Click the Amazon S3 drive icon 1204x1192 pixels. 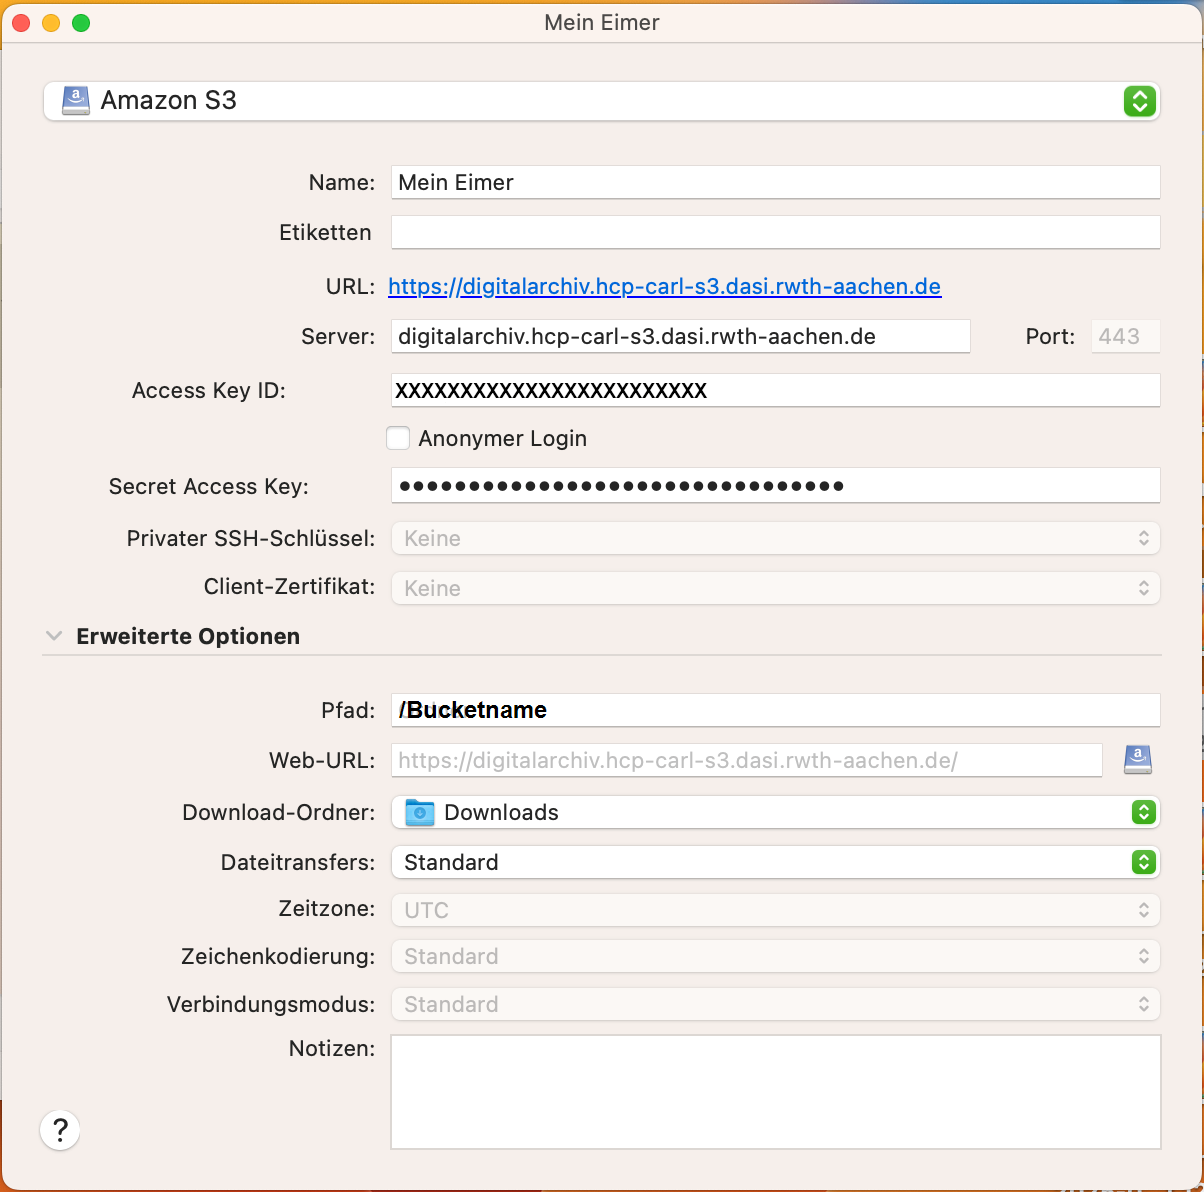pyautogui.click(x=76, y=100)
